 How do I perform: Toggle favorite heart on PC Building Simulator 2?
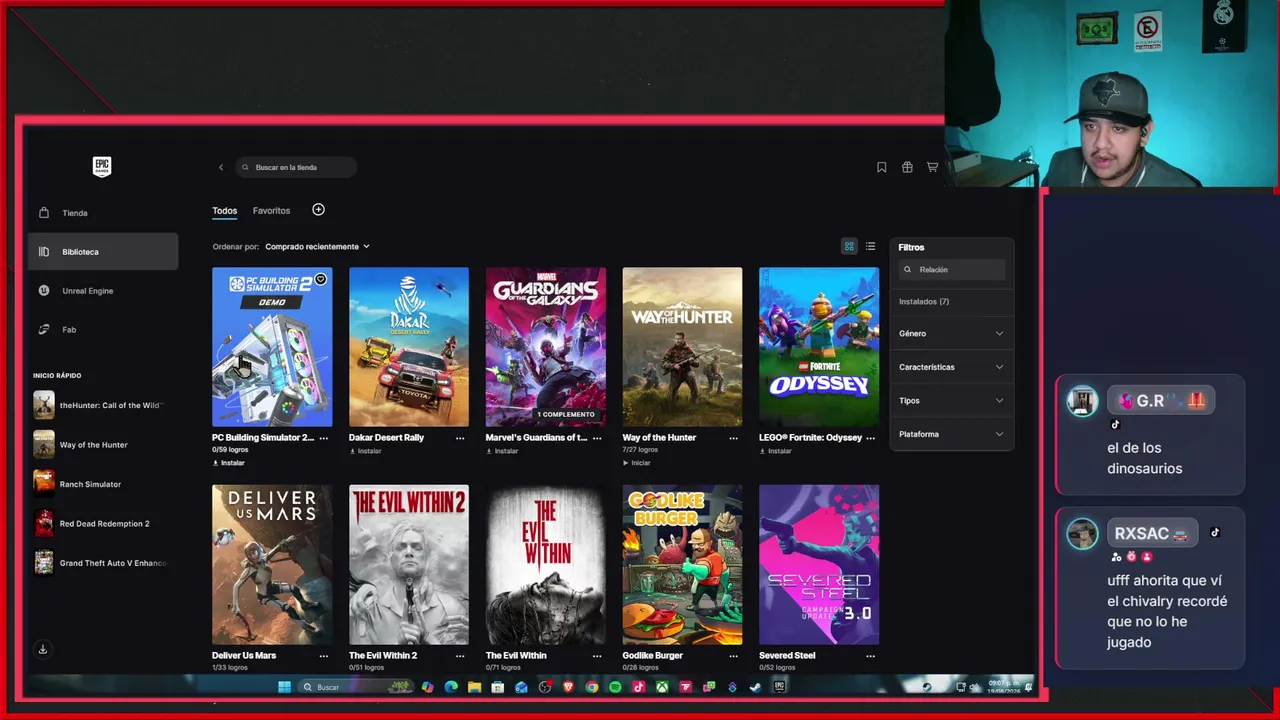click(x=321, y=279)
